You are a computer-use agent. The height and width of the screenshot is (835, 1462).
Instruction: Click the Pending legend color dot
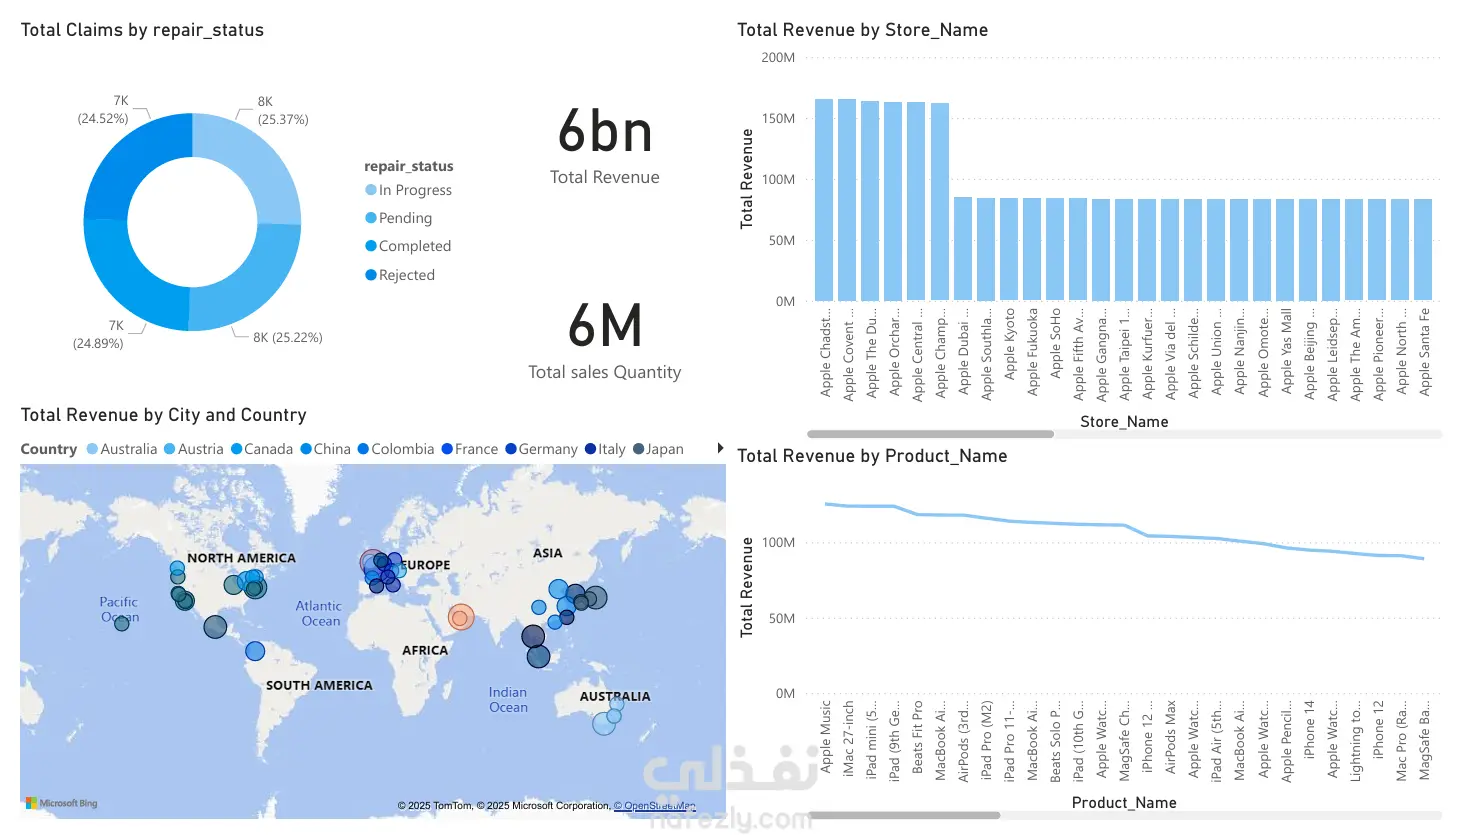click(371, 218)
